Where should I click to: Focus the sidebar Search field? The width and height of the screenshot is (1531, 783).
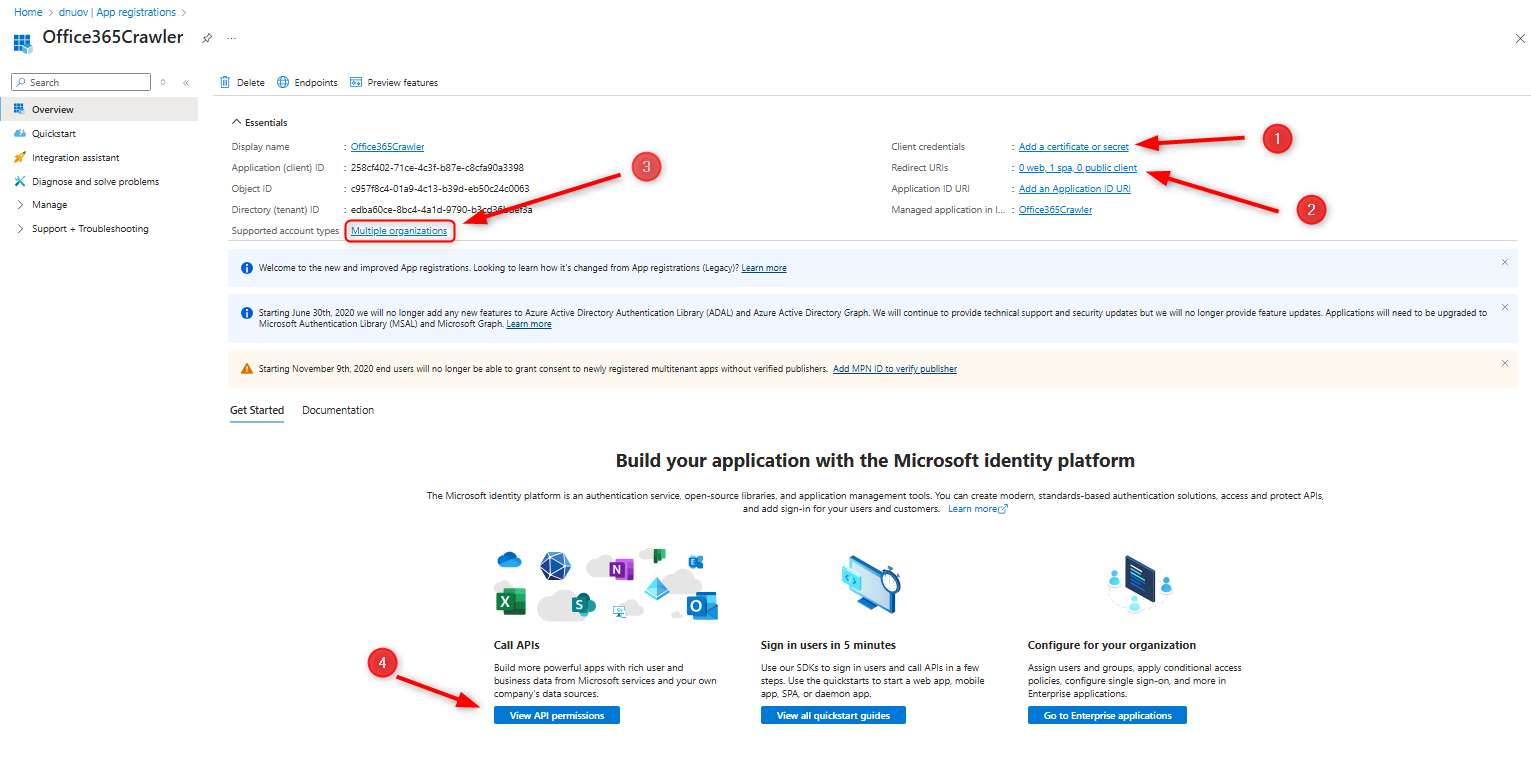[x=85, y=82]
